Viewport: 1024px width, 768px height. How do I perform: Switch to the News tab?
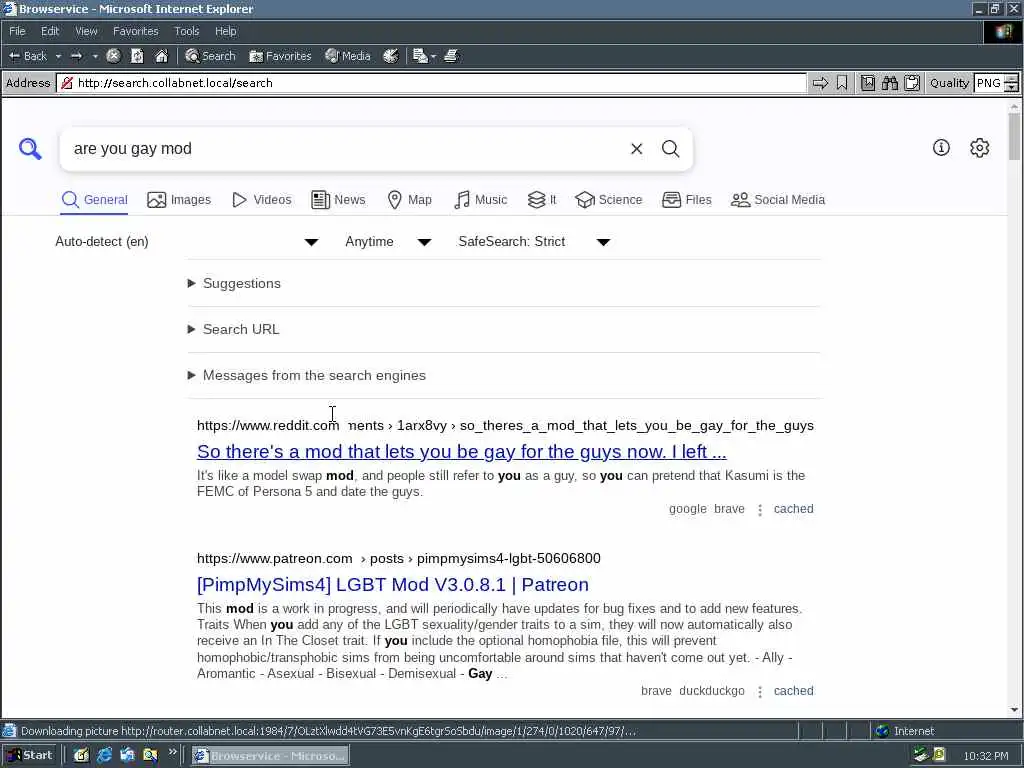(x=338, y=200)
